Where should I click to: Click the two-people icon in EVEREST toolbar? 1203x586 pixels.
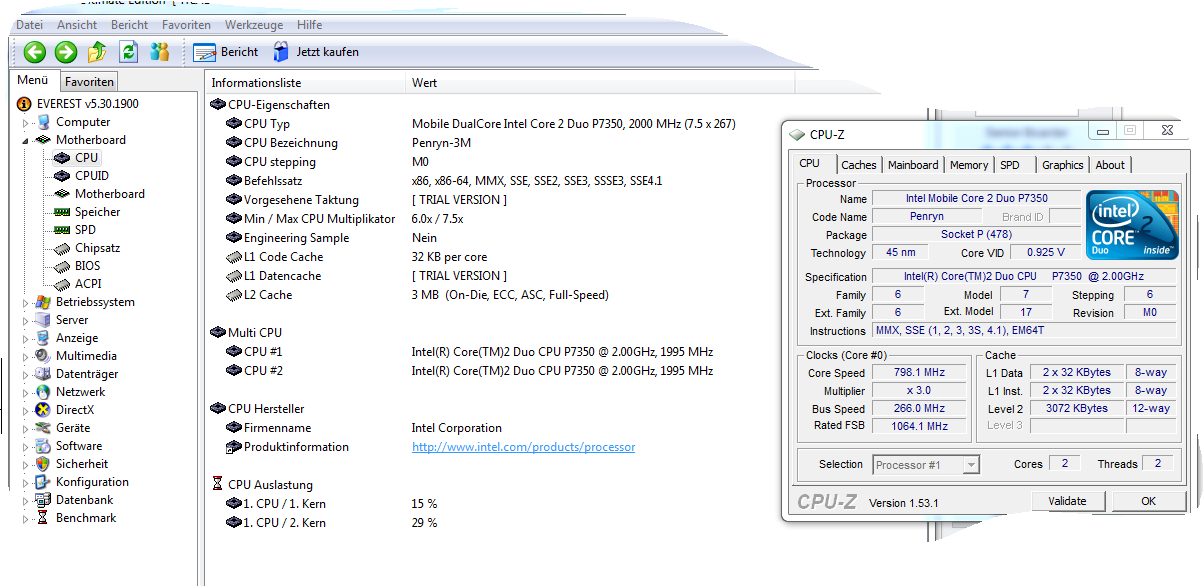[x=159, y=52]
